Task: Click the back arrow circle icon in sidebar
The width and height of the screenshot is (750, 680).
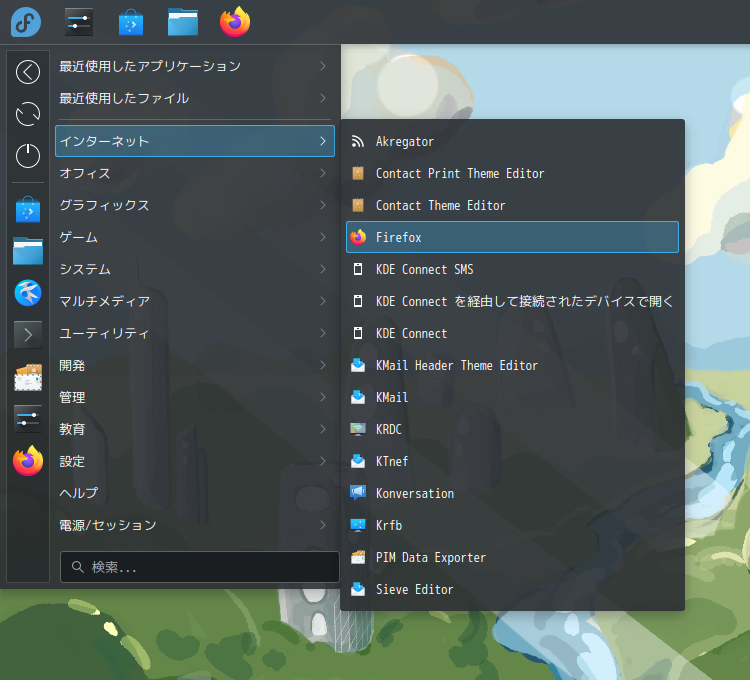Action: pos(28,72)
